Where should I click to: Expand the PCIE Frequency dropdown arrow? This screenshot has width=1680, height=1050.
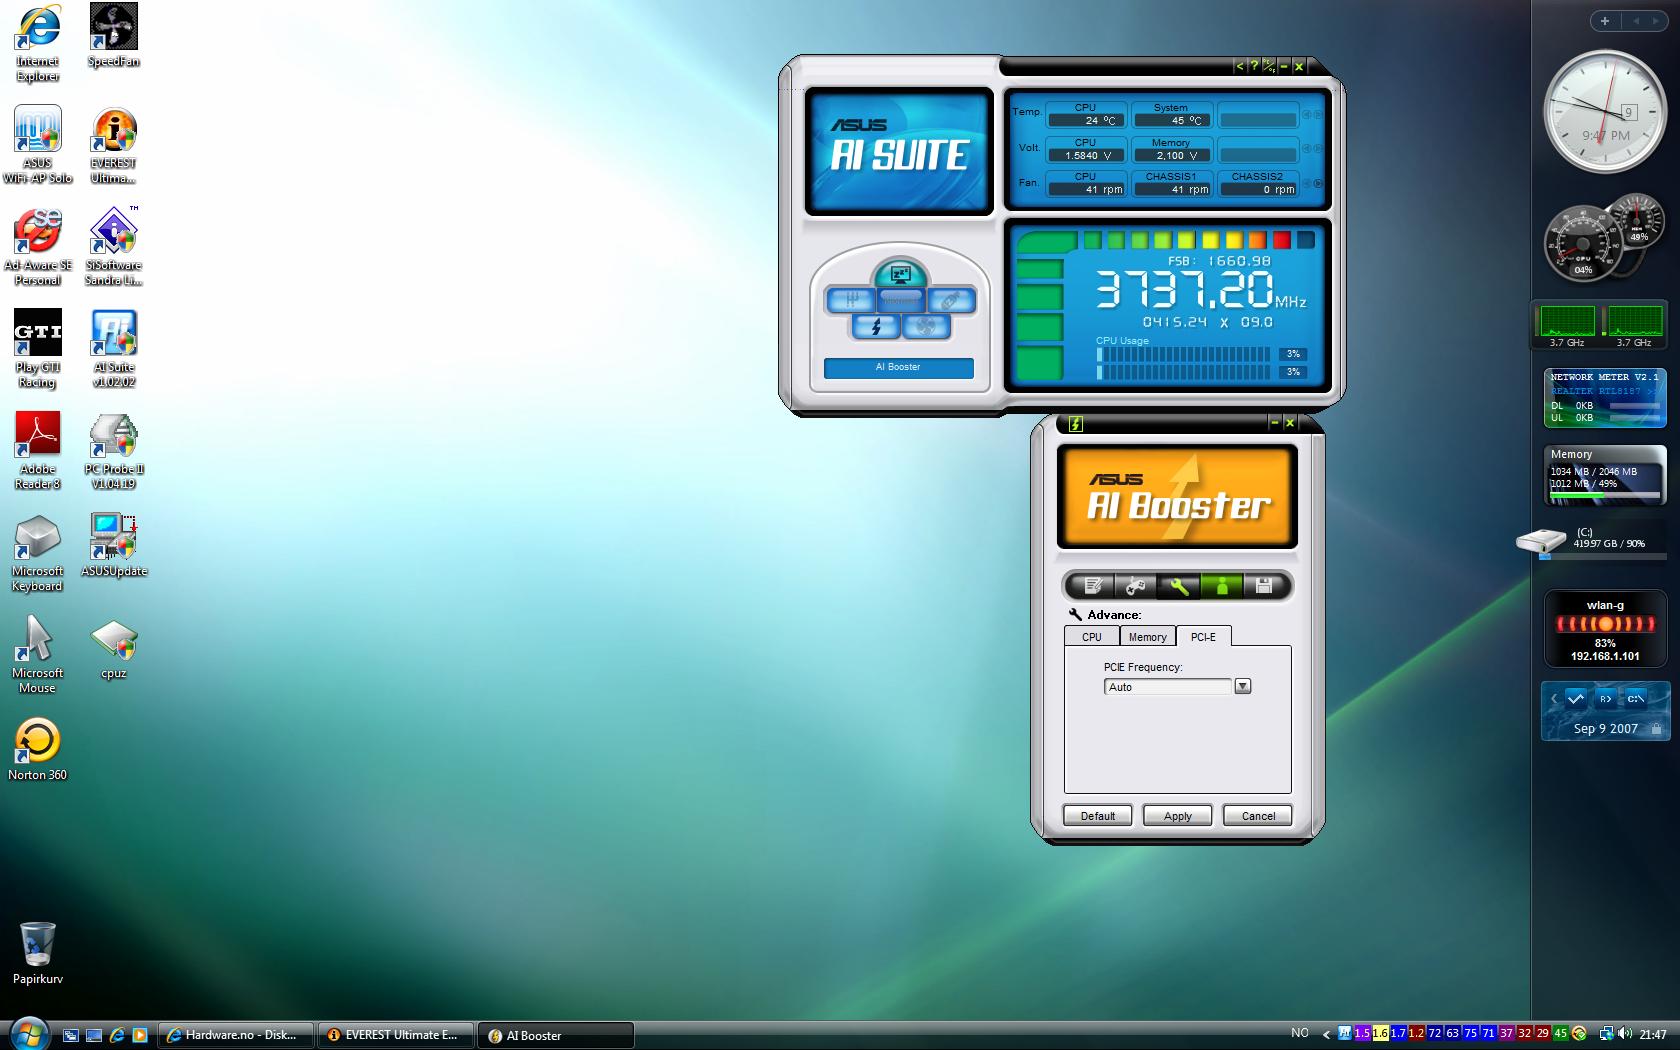tap(1243, 686)
